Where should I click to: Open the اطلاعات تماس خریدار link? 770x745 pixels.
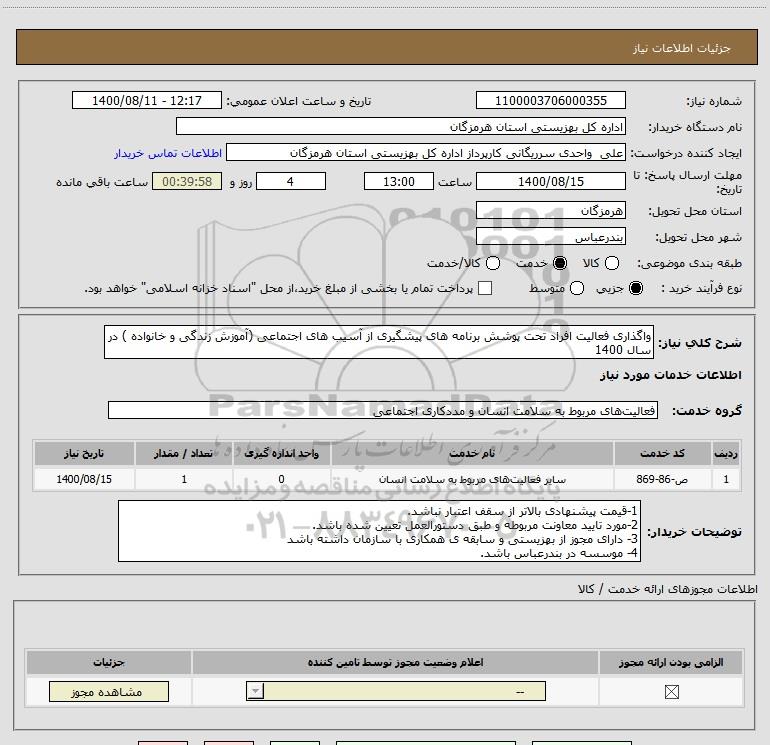point(168,153)
